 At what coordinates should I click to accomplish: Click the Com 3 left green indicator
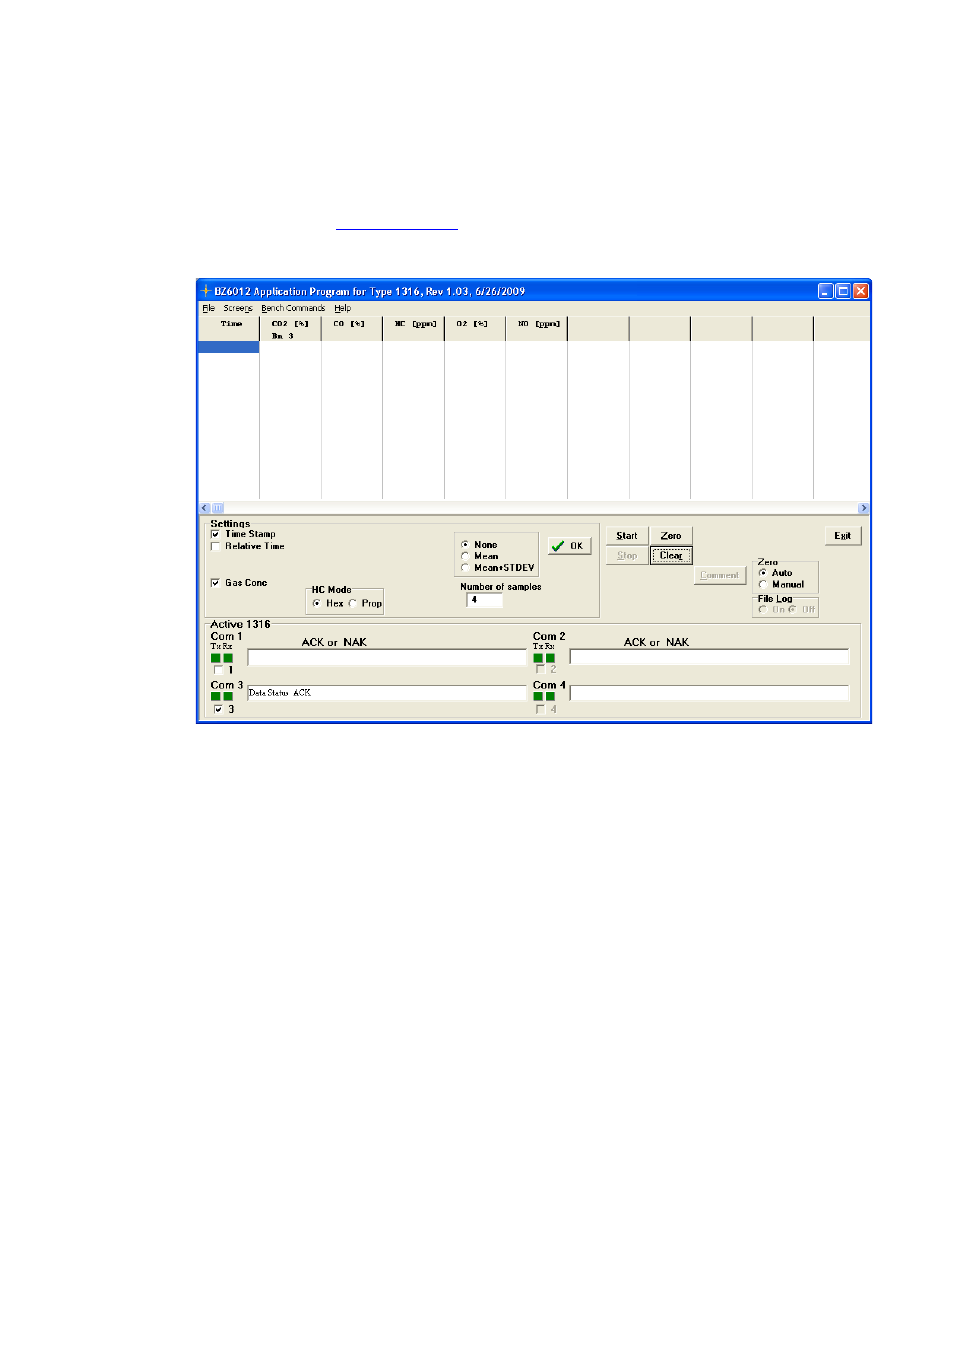pos(216,696)
